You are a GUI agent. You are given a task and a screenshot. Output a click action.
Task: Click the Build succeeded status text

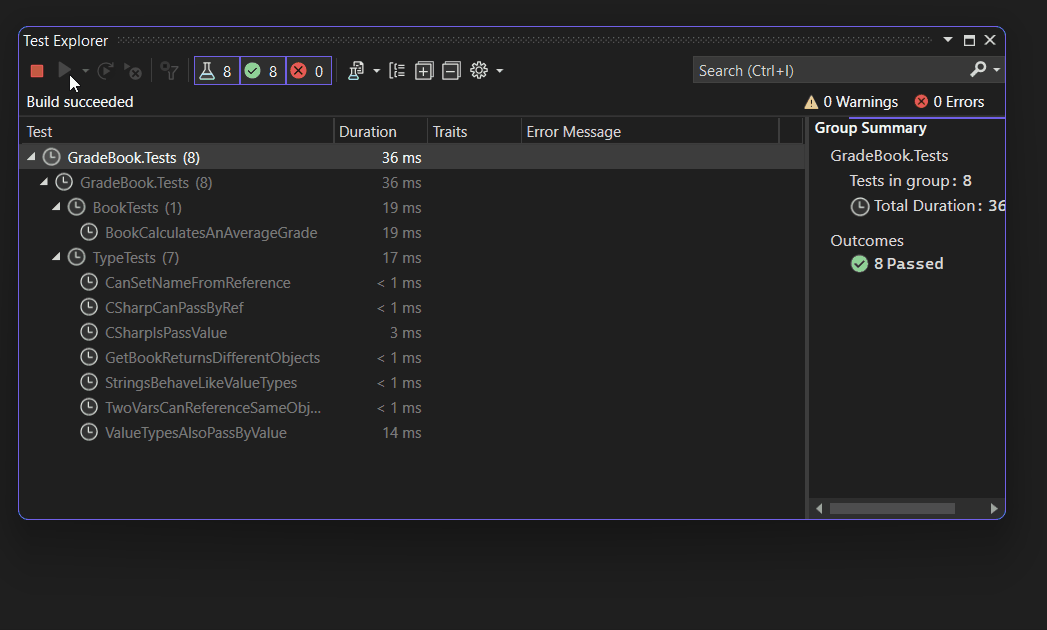(80, 102)
